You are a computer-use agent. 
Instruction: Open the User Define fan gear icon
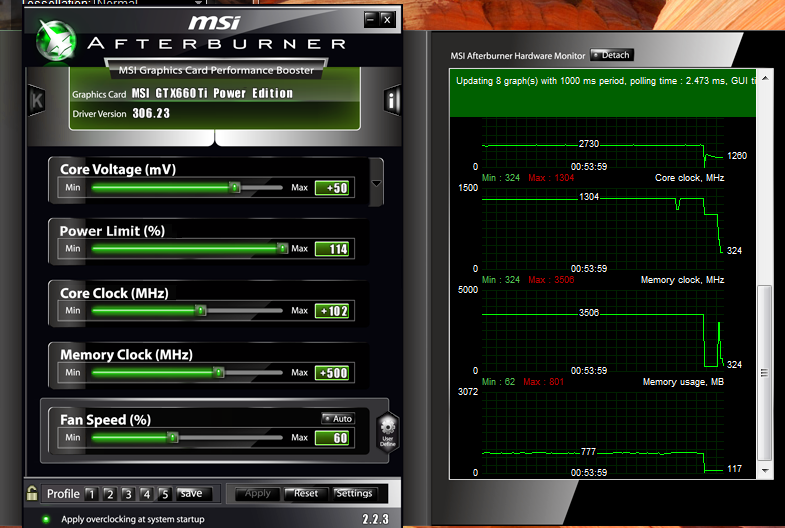[x=387, y=433]
